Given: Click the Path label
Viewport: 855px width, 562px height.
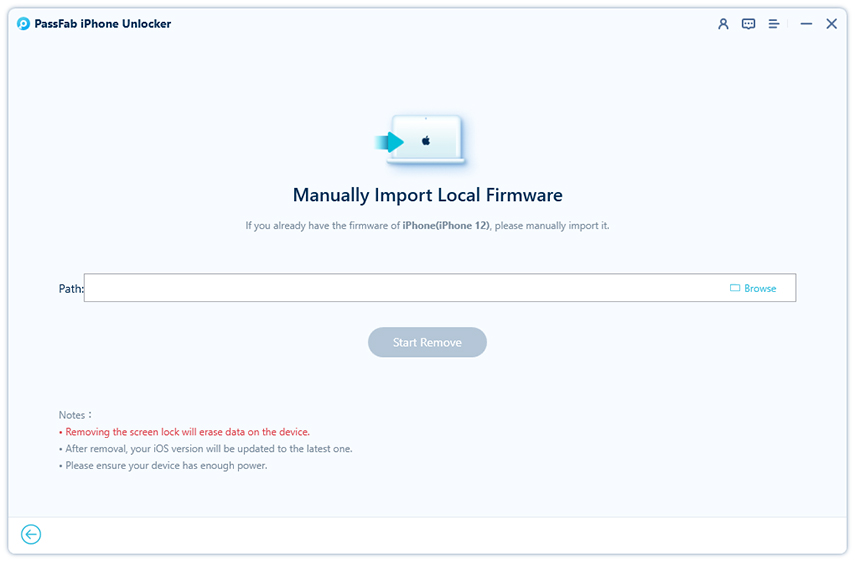Looking at the screenshot, I should pyautogui.click(x=71, y=289).
